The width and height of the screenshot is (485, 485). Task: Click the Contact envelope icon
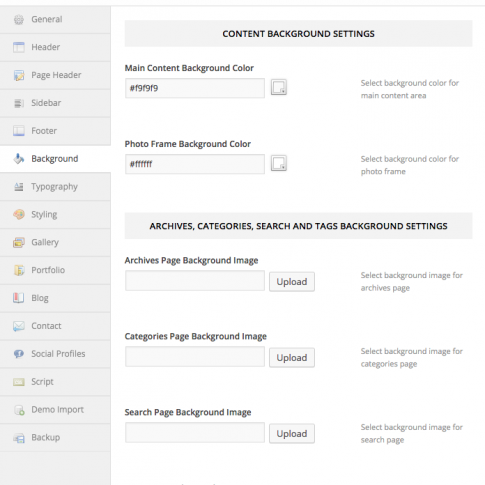(x=19, y=326)
